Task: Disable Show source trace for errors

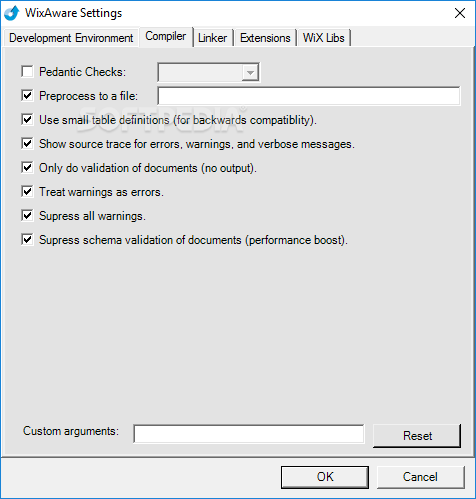Action: click(x=27, y=144)
